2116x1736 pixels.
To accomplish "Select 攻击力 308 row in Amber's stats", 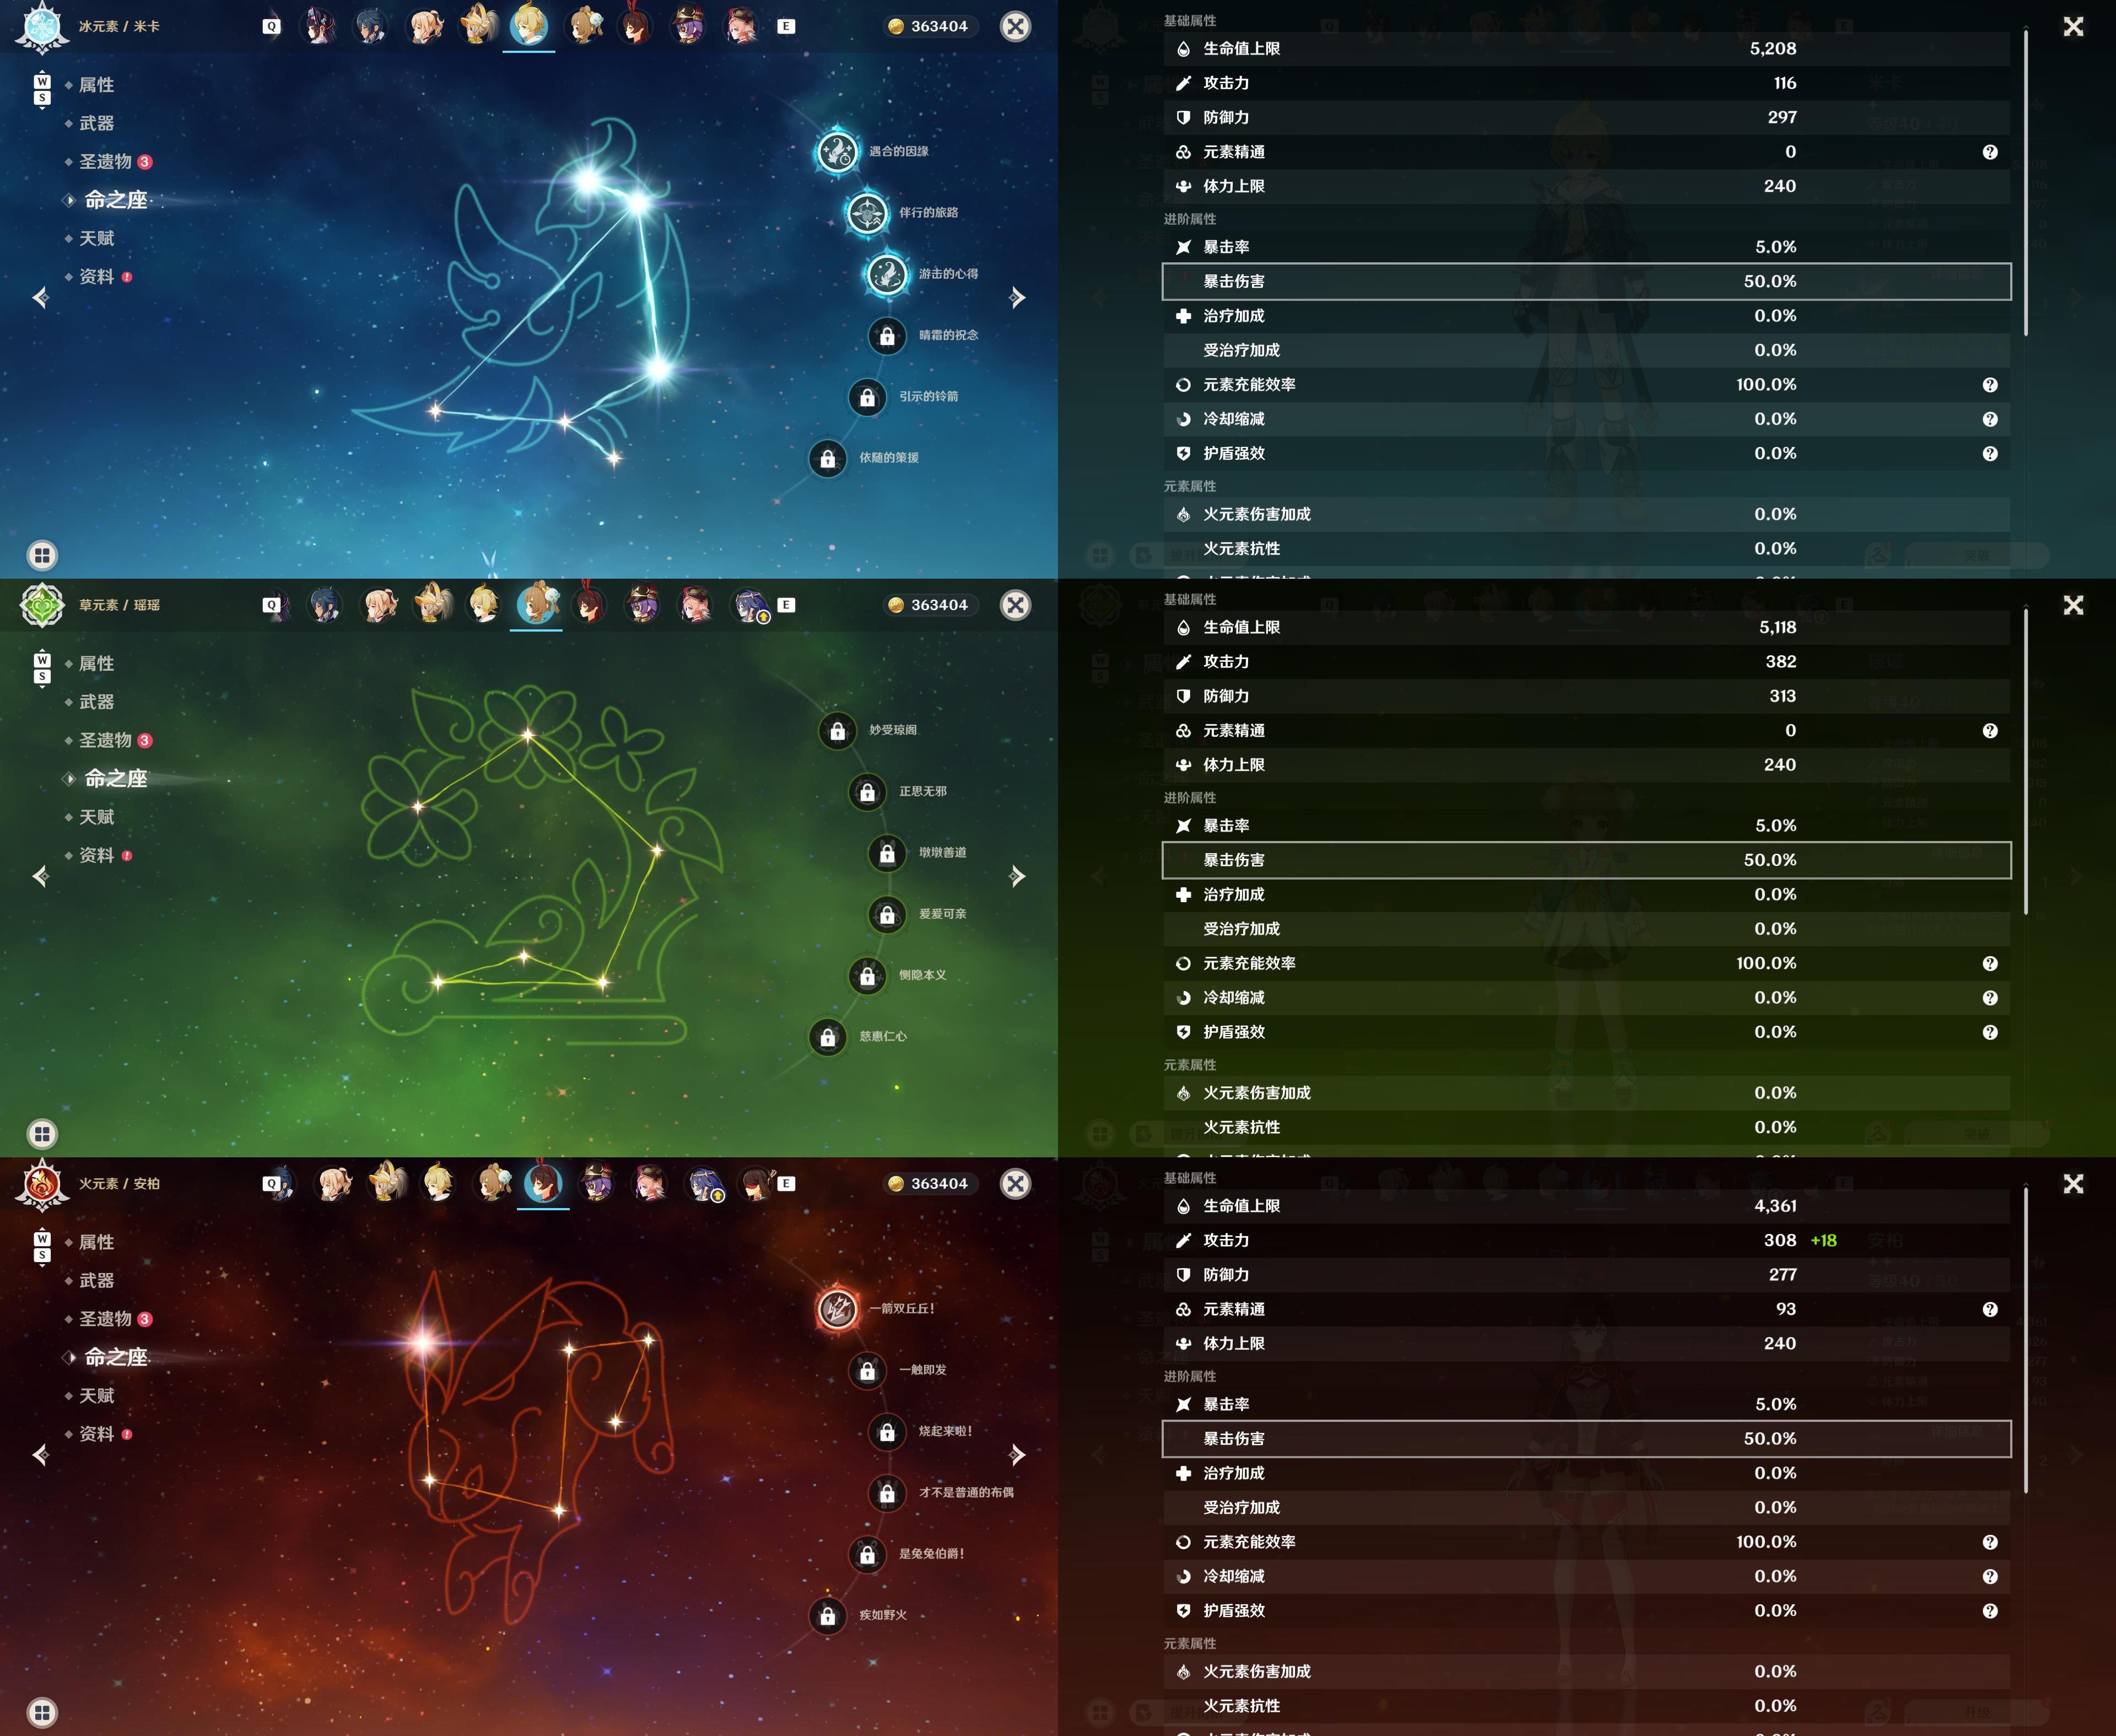I will click(1586, 1240).
